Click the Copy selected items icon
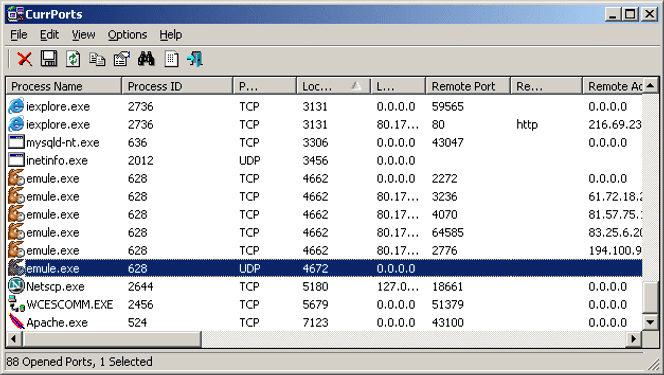The image size is (664, 375). pos(97,59)
